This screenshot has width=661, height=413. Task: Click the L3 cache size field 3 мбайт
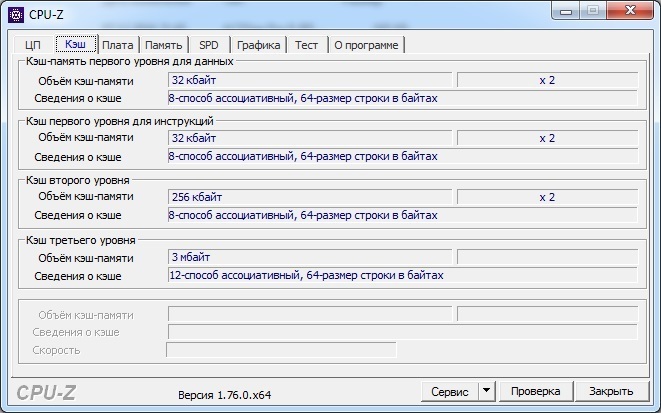click(310, 257)
